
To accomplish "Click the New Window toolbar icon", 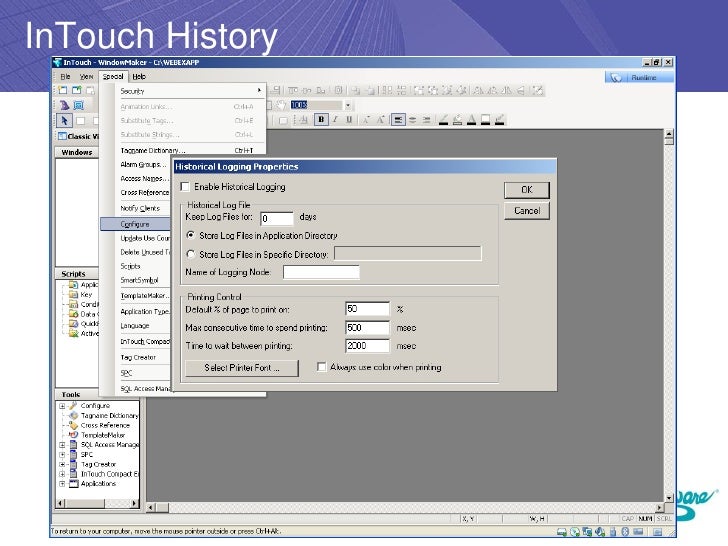I will 63,90.
